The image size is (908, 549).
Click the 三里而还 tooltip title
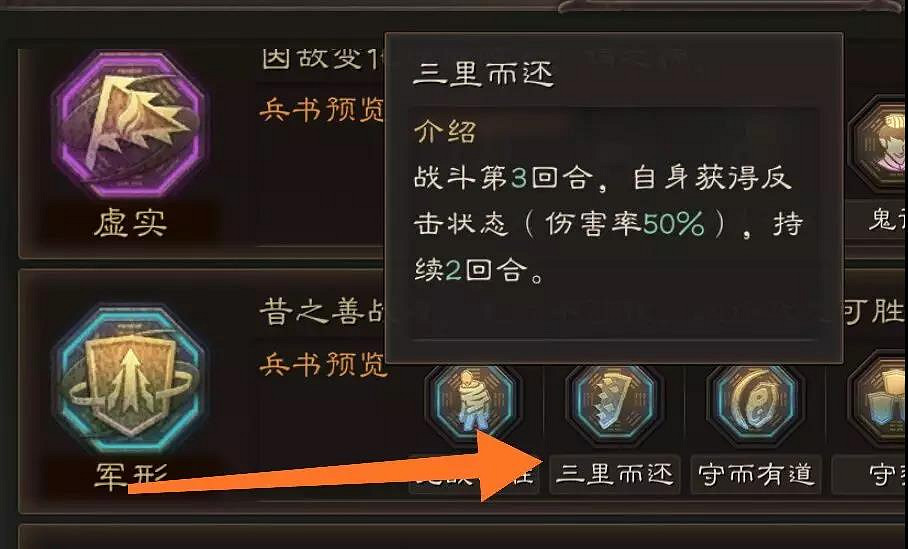tap(483, 74)
